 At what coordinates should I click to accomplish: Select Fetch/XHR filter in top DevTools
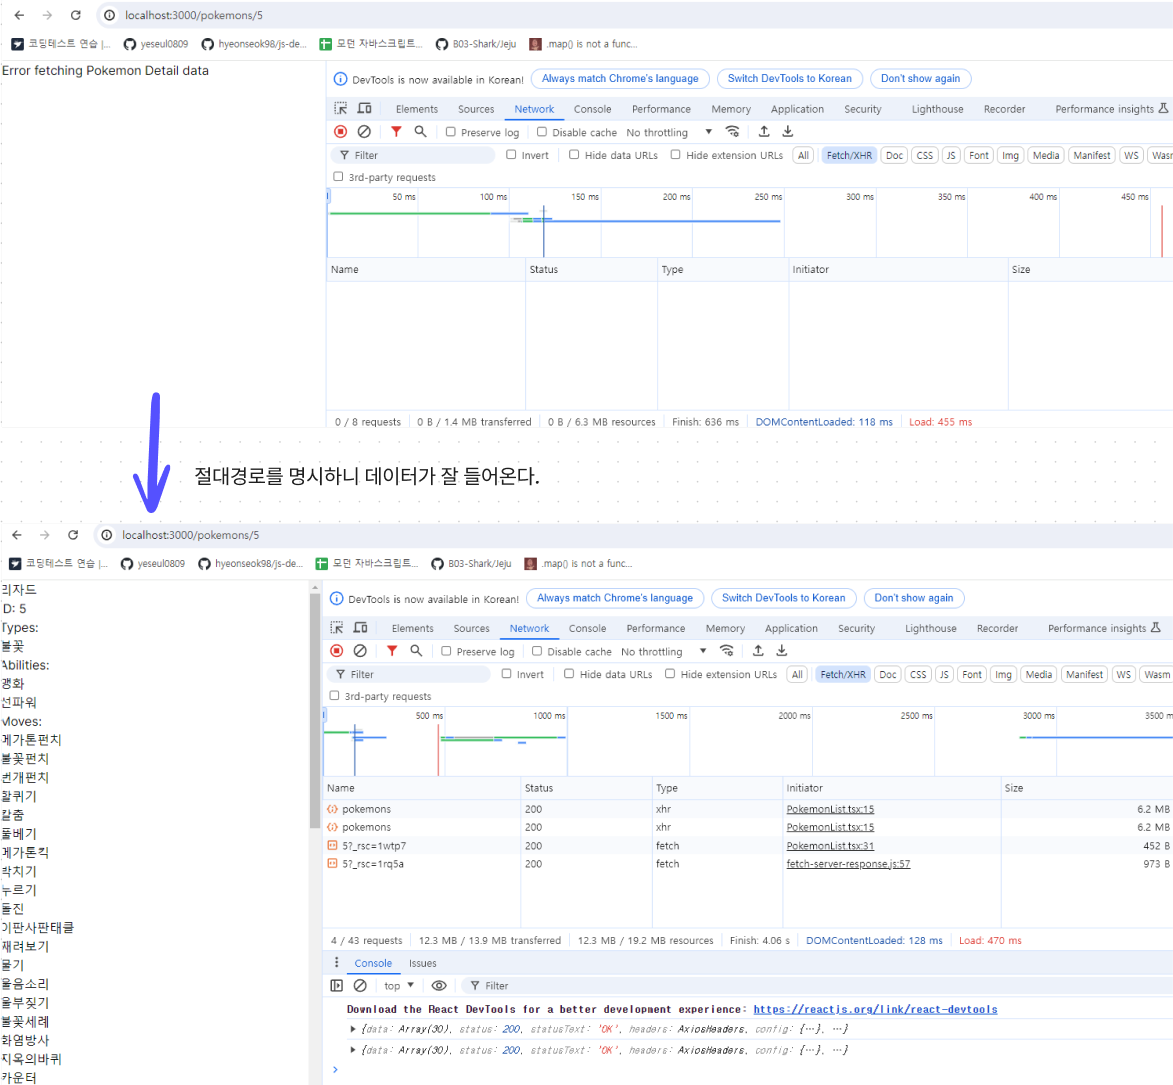pyautogui.click(x=849, y=155)
